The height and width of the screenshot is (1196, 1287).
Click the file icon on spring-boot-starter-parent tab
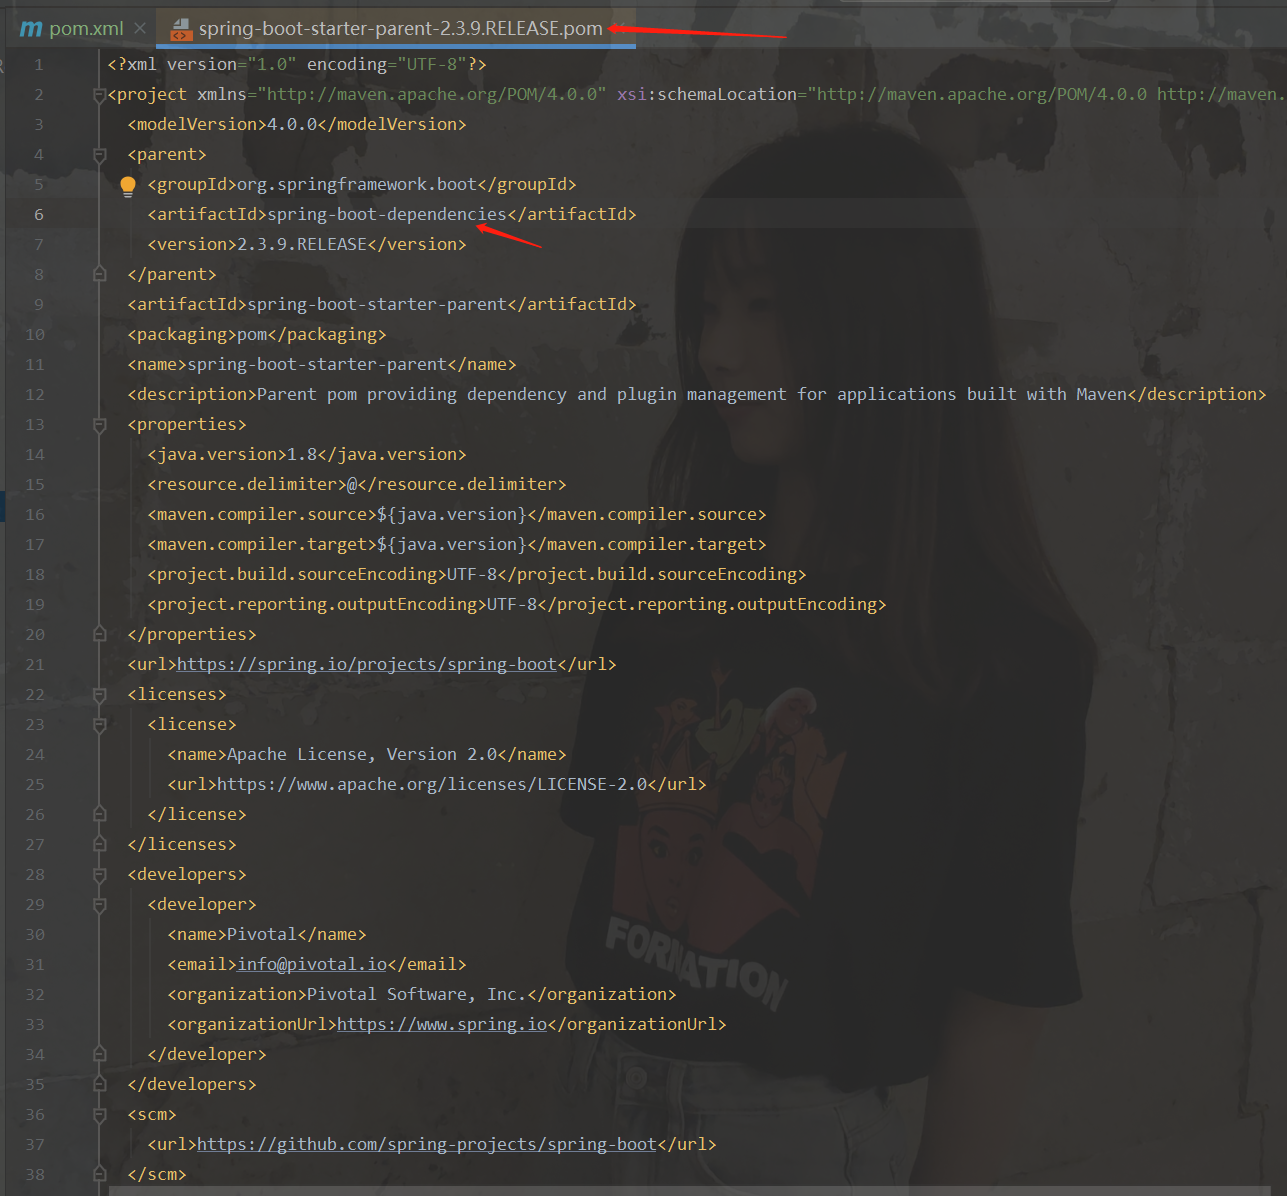pyautogui.click(x=180, y=30)
